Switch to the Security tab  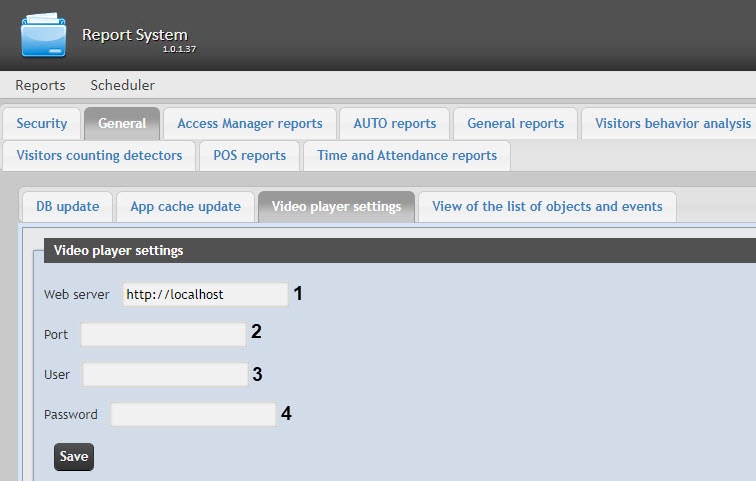pyautogui.click(x=42, y=124)
